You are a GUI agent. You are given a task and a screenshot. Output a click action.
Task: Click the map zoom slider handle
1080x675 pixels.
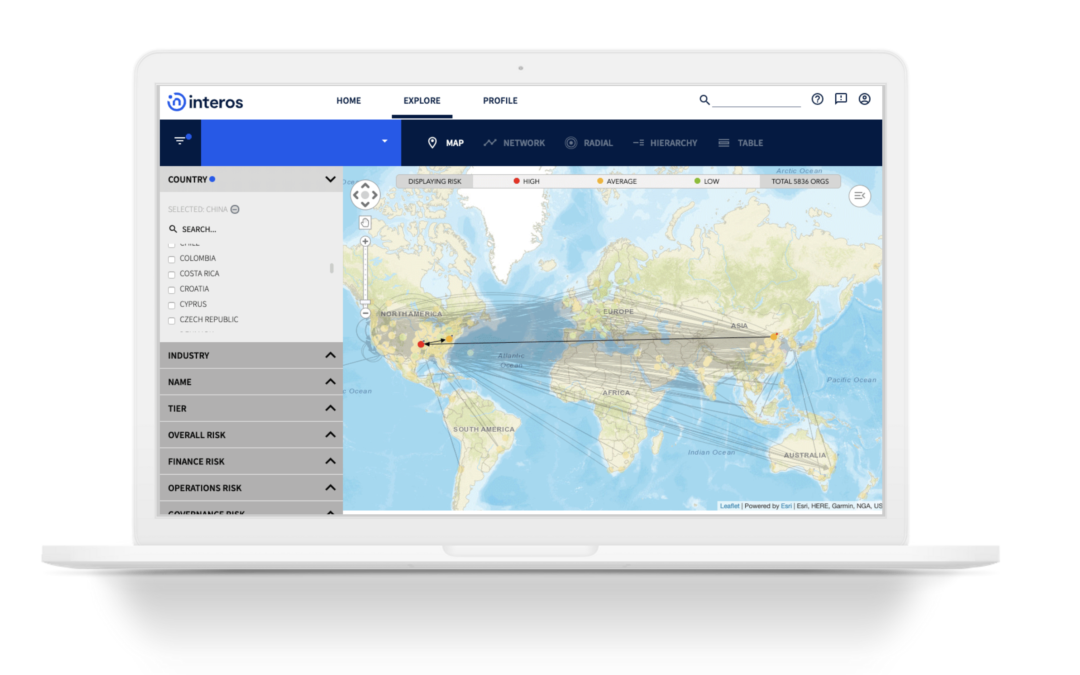(365, 302)
